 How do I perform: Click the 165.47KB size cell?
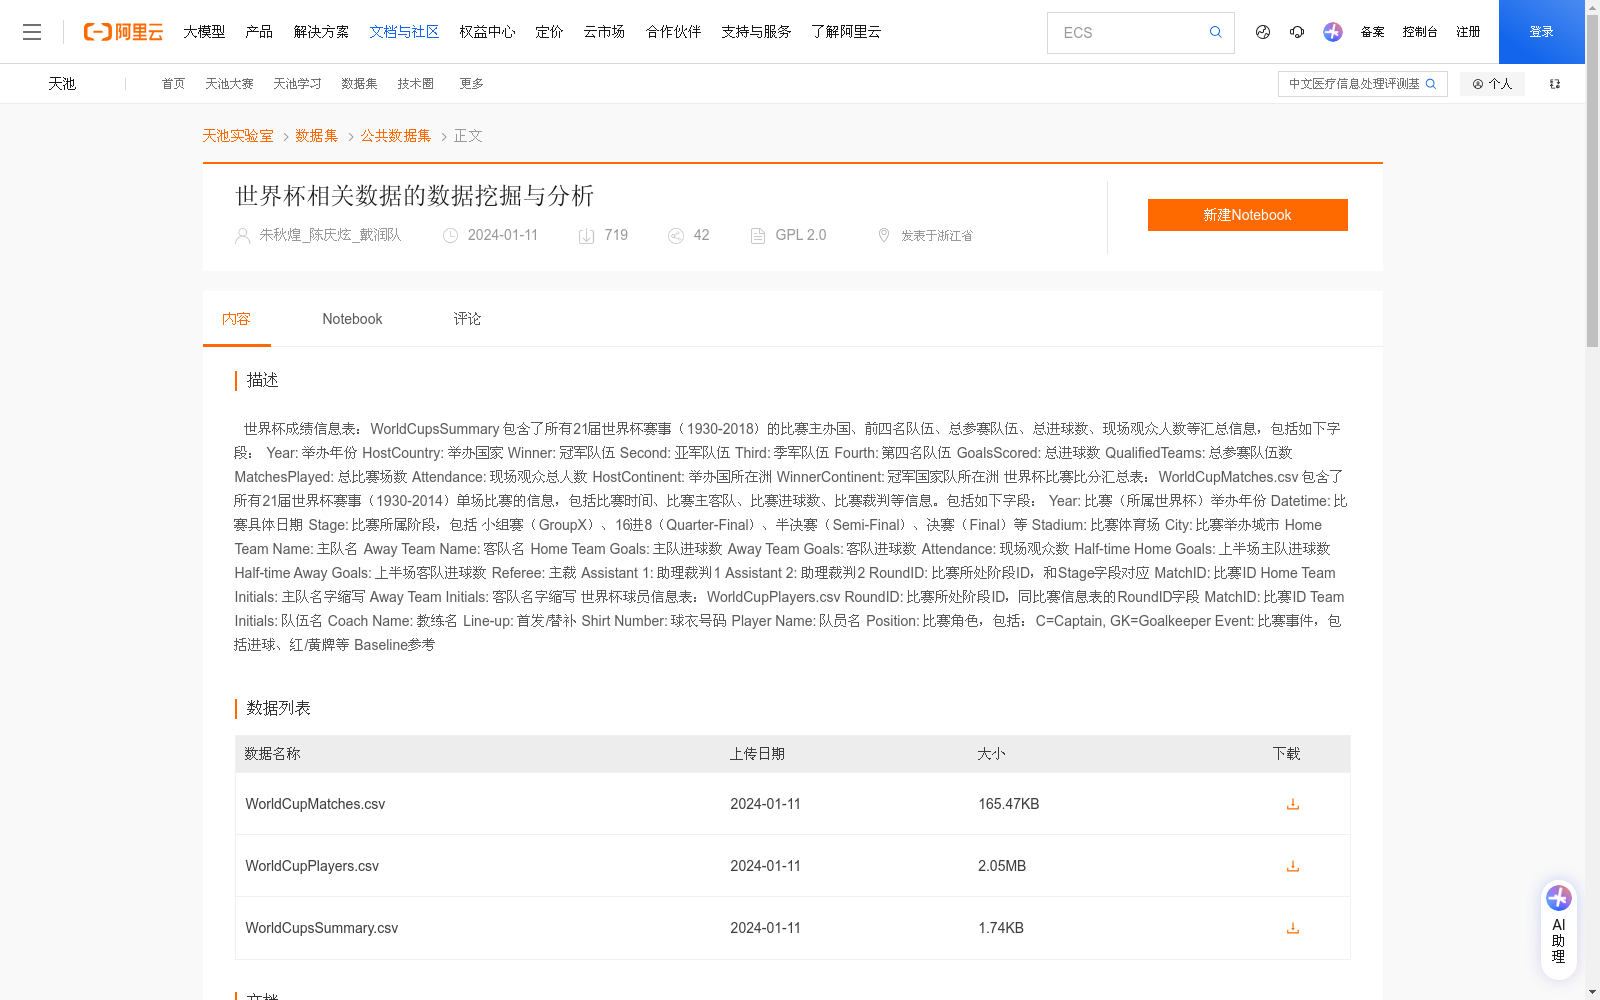tap(1008, 804)
